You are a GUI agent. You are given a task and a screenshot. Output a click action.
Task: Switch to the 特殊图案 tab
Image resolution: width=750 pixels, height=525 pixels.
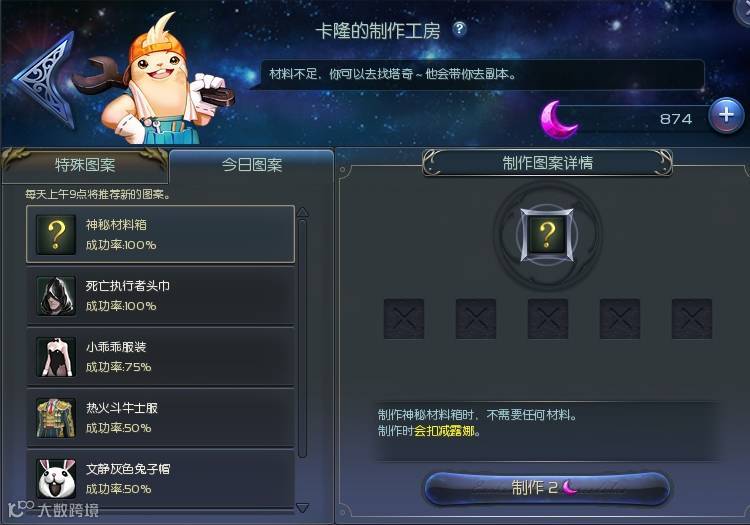(x=85, y=165)
